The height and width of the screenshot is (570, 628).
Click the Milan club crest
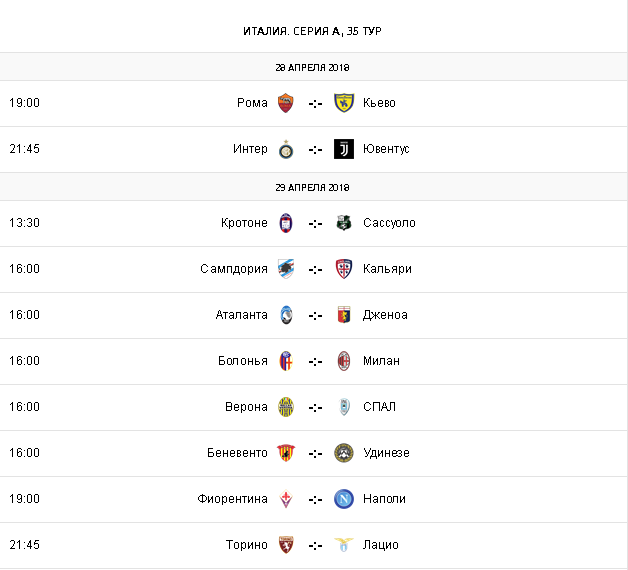point(344,361)
